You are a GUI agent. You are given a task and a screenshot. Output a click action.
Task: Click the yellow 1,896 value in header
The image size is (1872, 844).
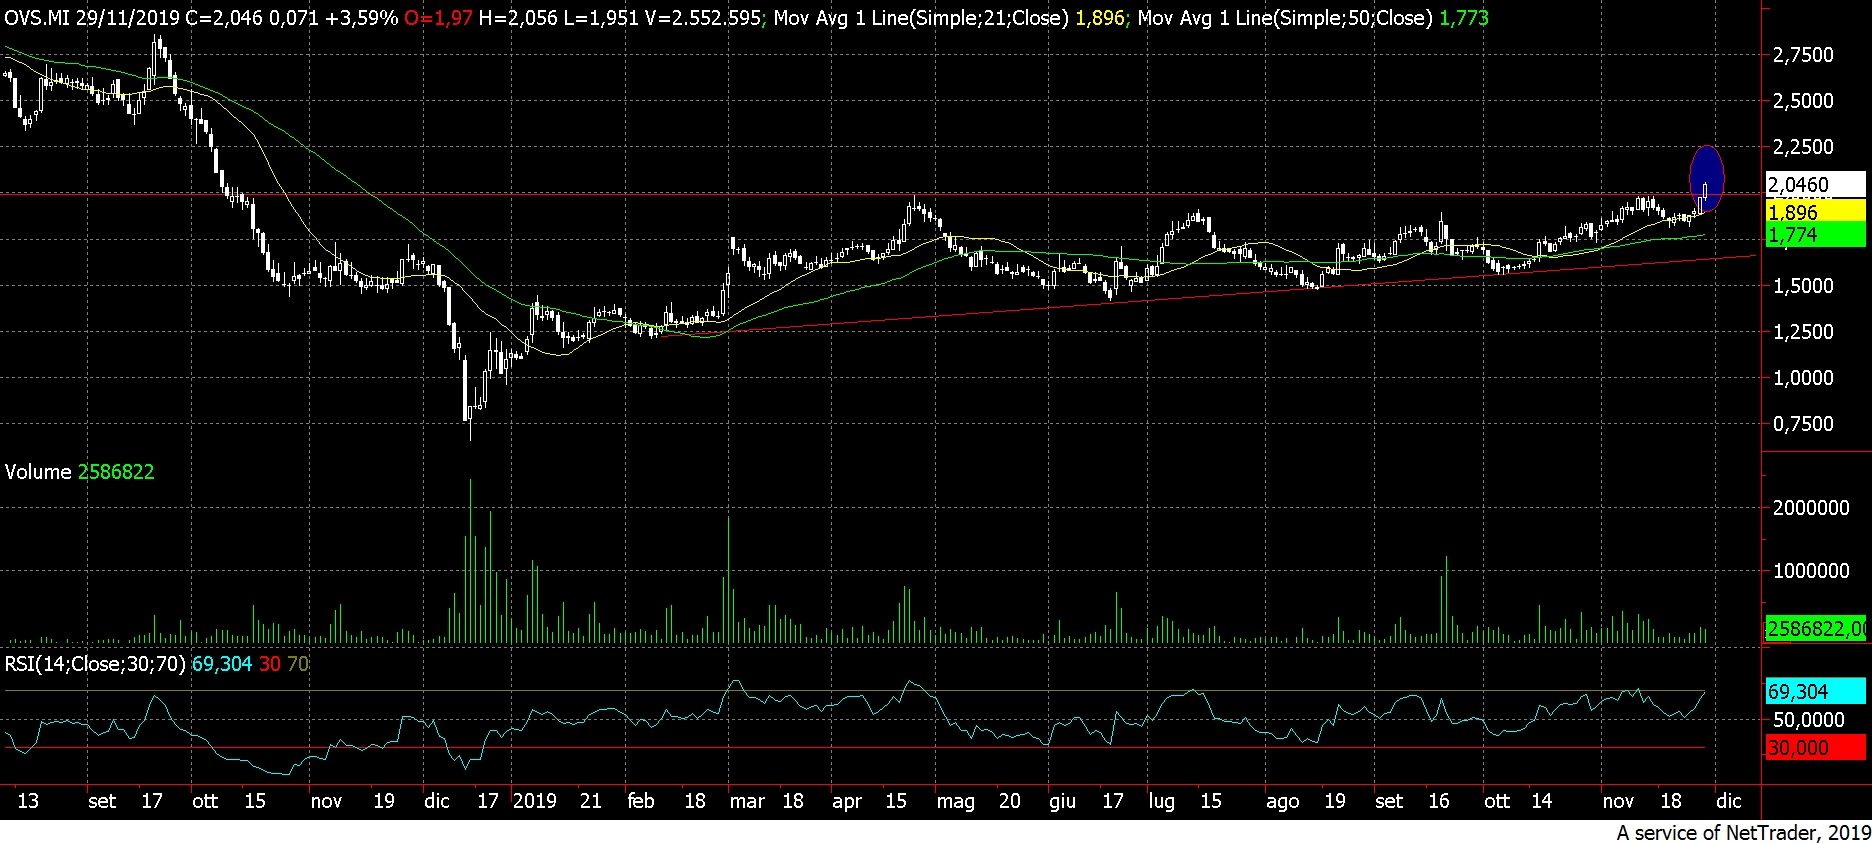click(1100, 18)
